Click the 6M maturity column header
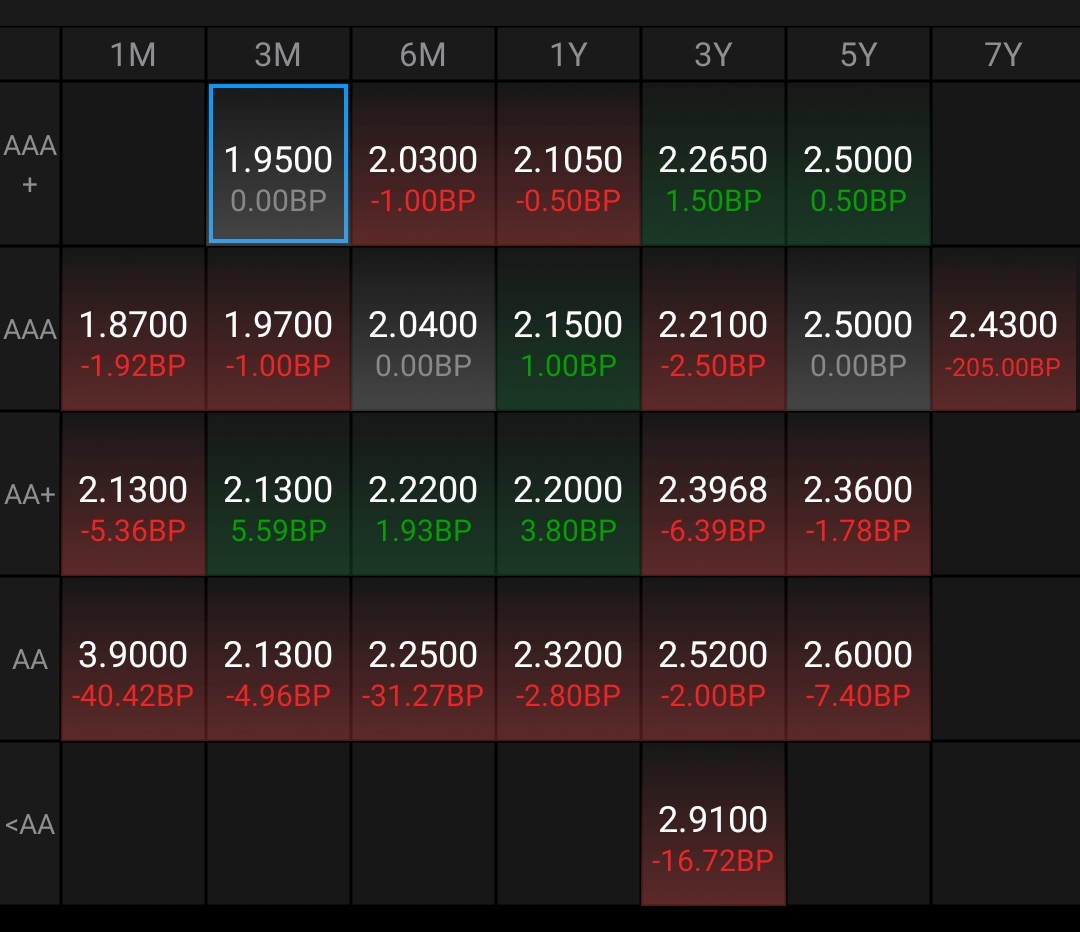Image resolution: width=1080 pixels, height=932 pixels. 423,54
